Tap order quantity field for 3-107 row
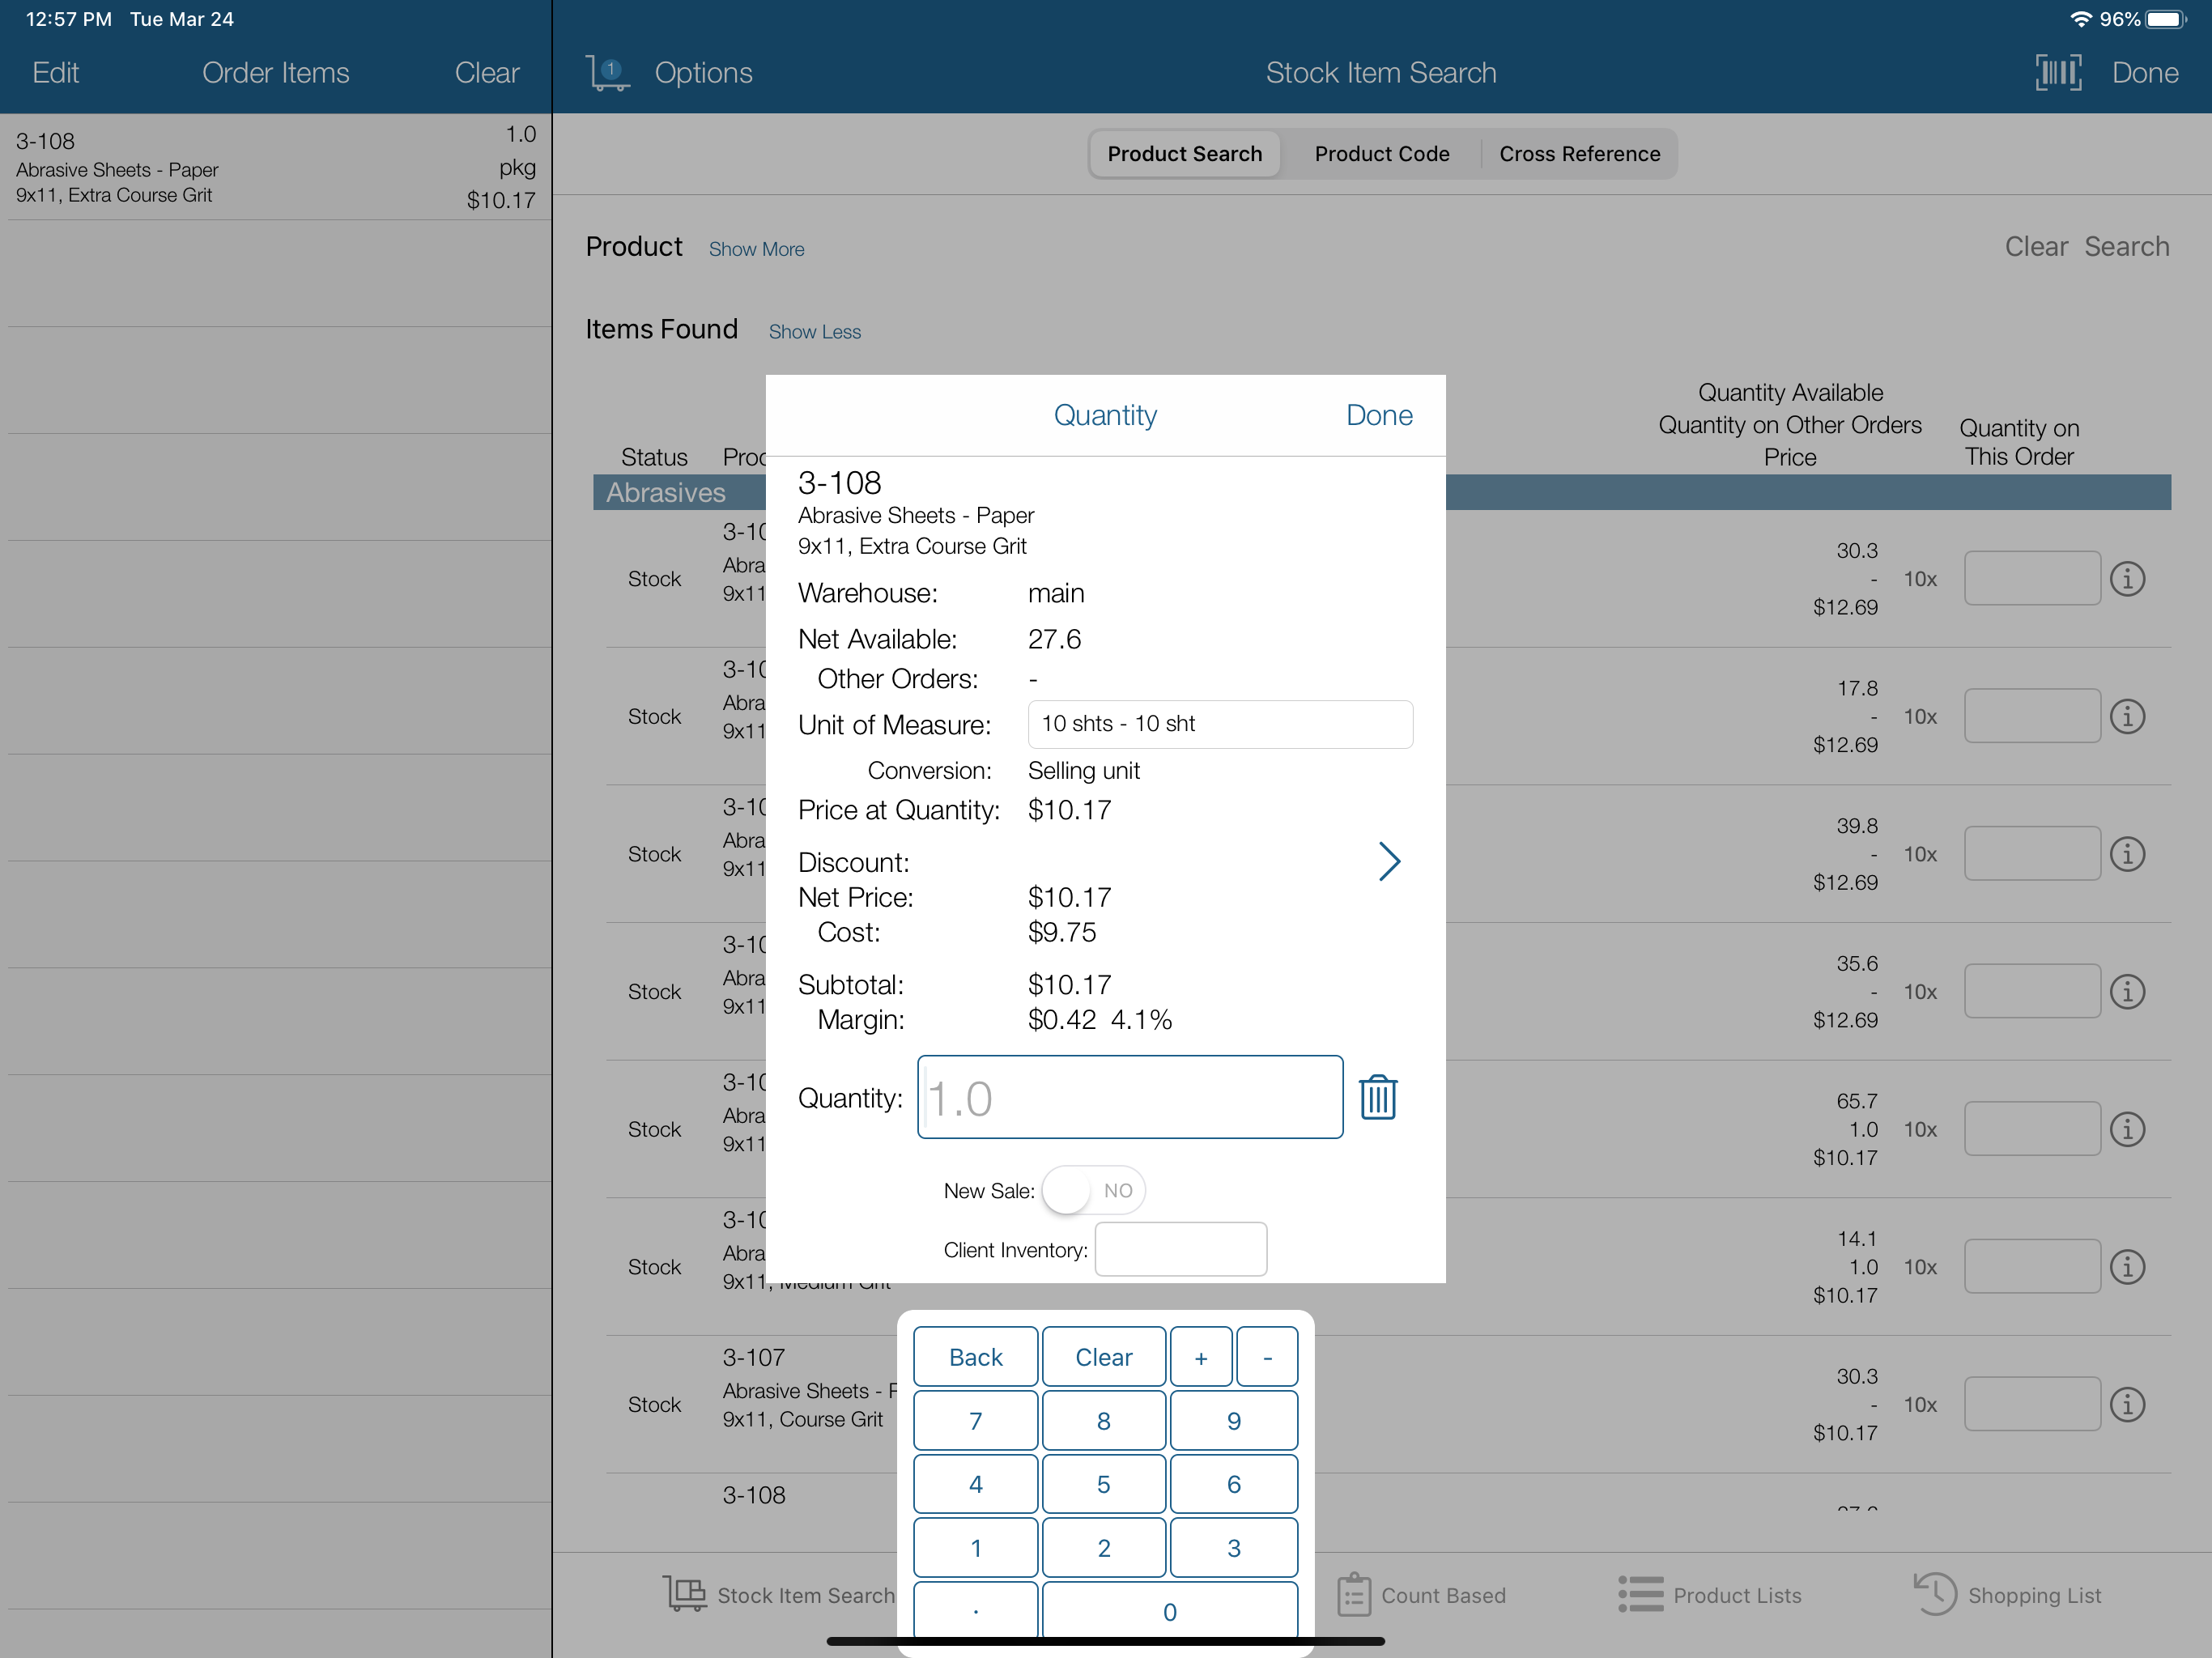The height and width of the screenshot is (1658, 2212). [2031, 1404]
